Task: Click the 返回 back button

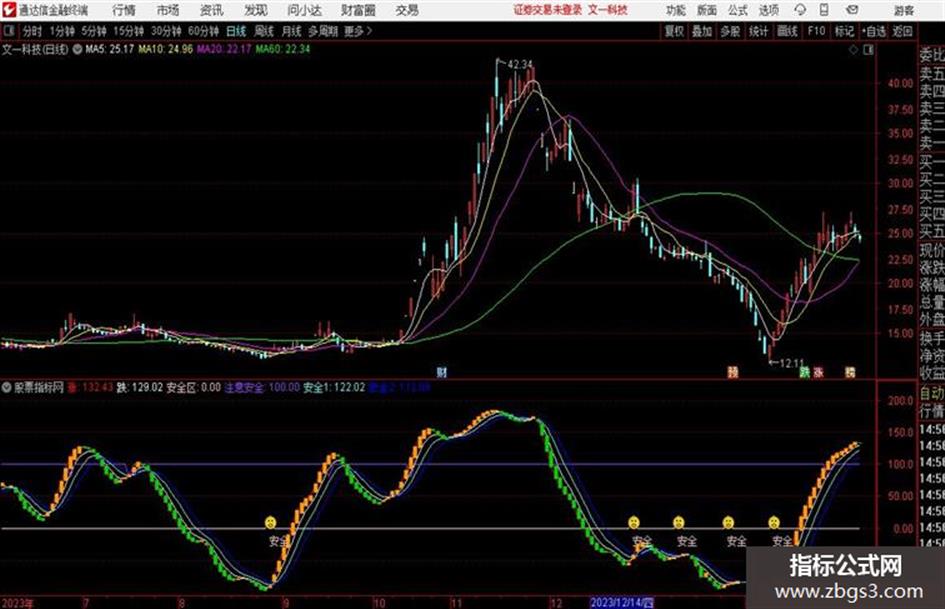Action: (x=902, y=31)
